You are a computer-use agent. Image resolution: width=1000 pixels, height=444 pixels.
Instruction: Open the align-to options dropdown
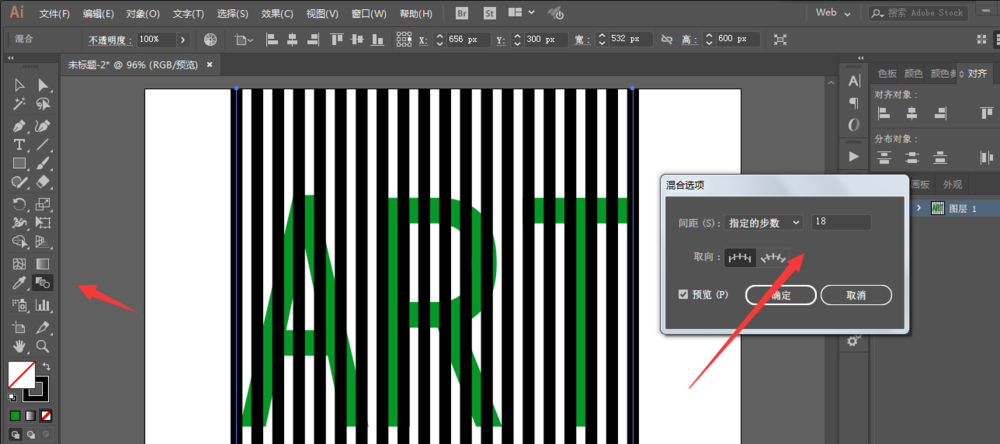tap(244, 40)
